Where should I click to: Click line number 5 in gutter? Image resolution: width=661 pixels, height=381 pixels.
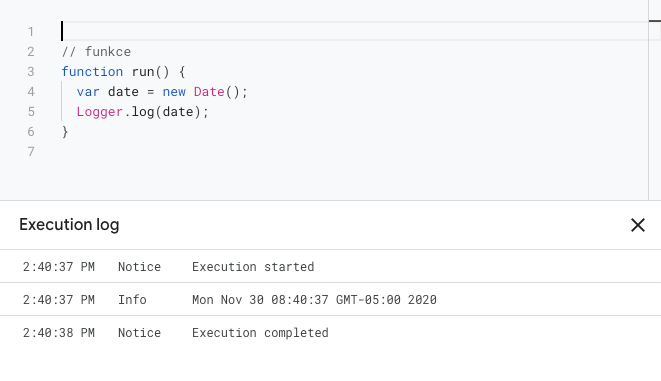tap(31, 112)
